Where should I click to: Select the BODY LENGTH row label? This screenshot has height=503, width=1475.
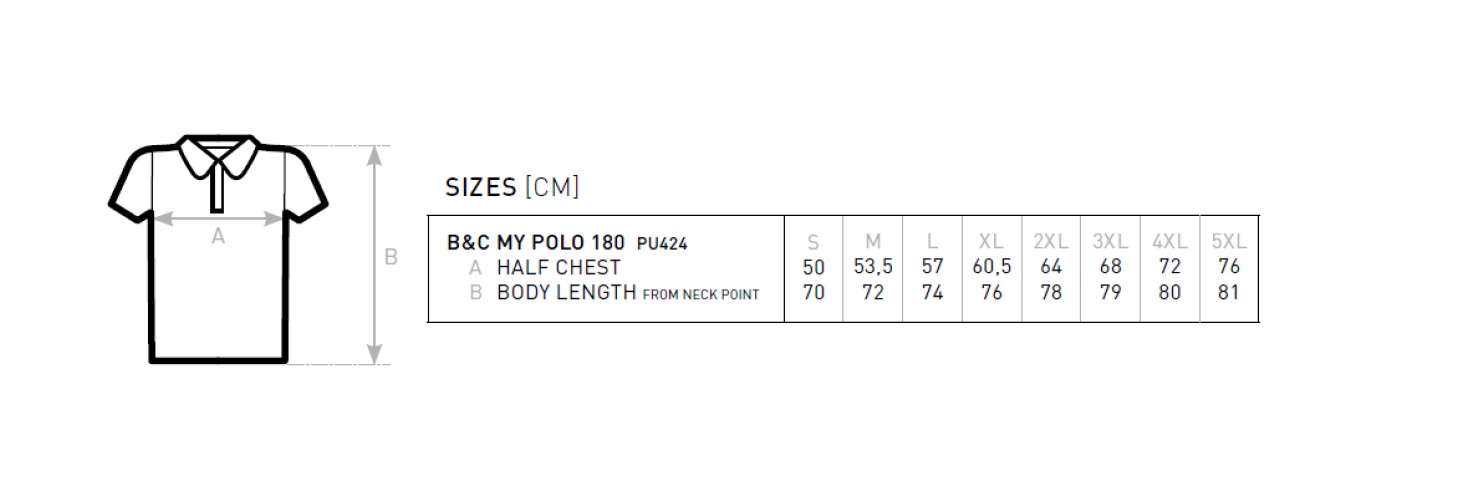pos(566,293)
